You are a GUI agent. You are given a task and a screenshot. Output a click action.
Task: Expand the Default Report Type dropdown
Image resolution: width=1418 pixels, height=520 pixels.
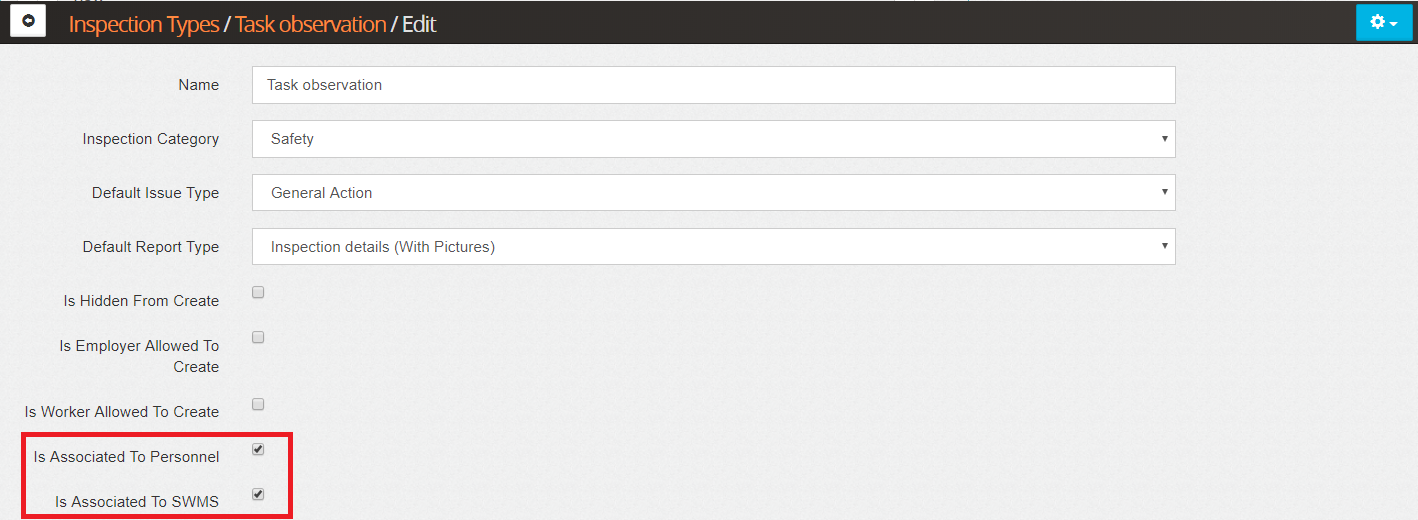[713, 247]
